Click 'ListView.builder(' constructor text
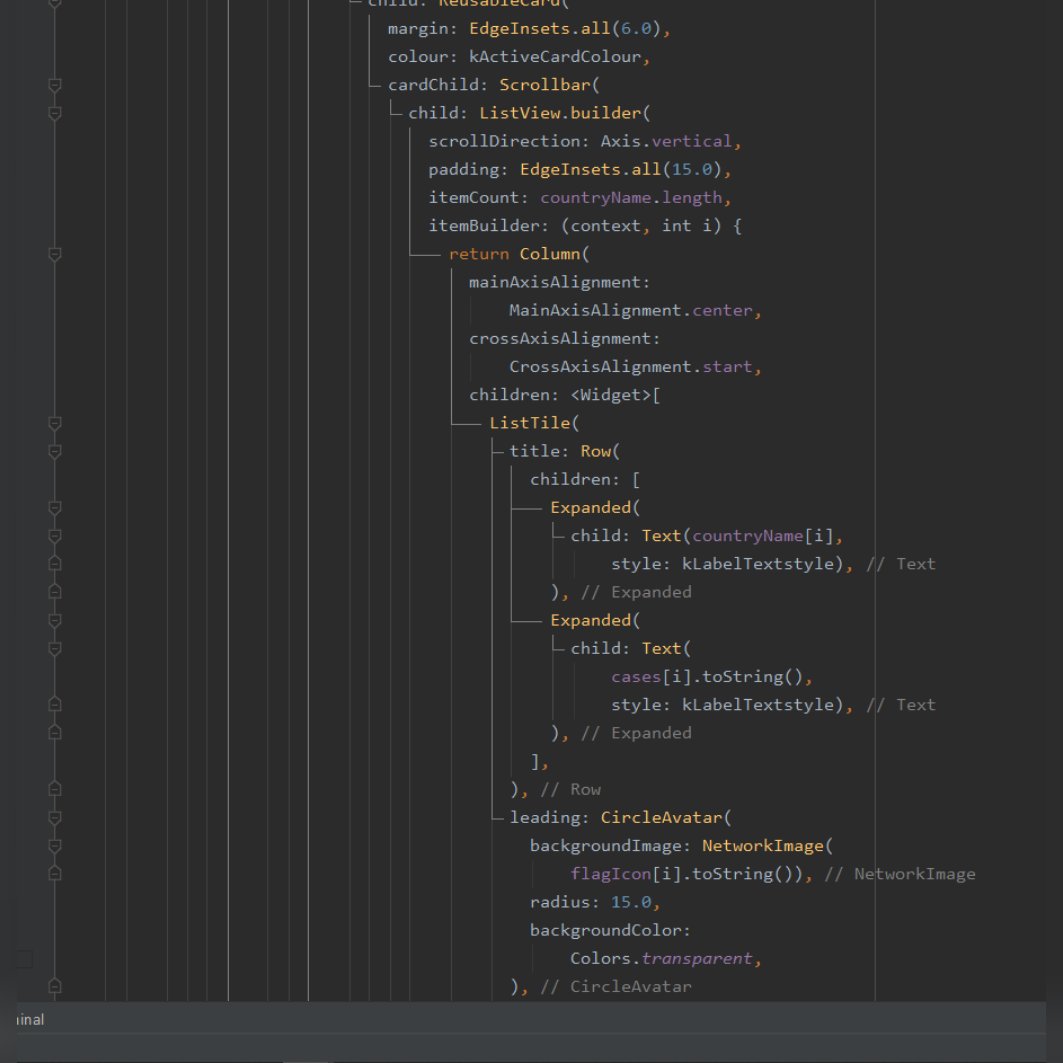The height and width of the screenshot is (1063, 1063). (x=565, y=113)
